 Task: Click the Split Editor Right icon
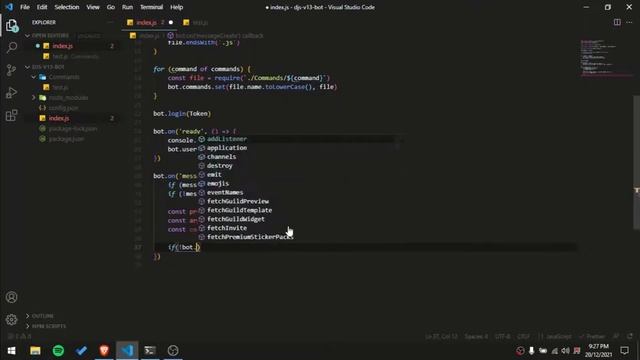click(617, 22)
